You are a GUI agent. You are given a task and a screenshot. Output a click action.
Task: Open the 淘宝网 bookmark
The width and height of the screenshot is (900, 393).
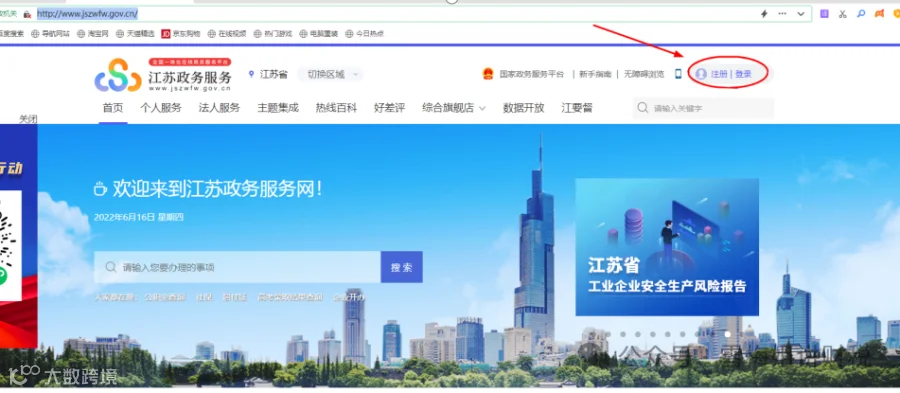(93, 34)
